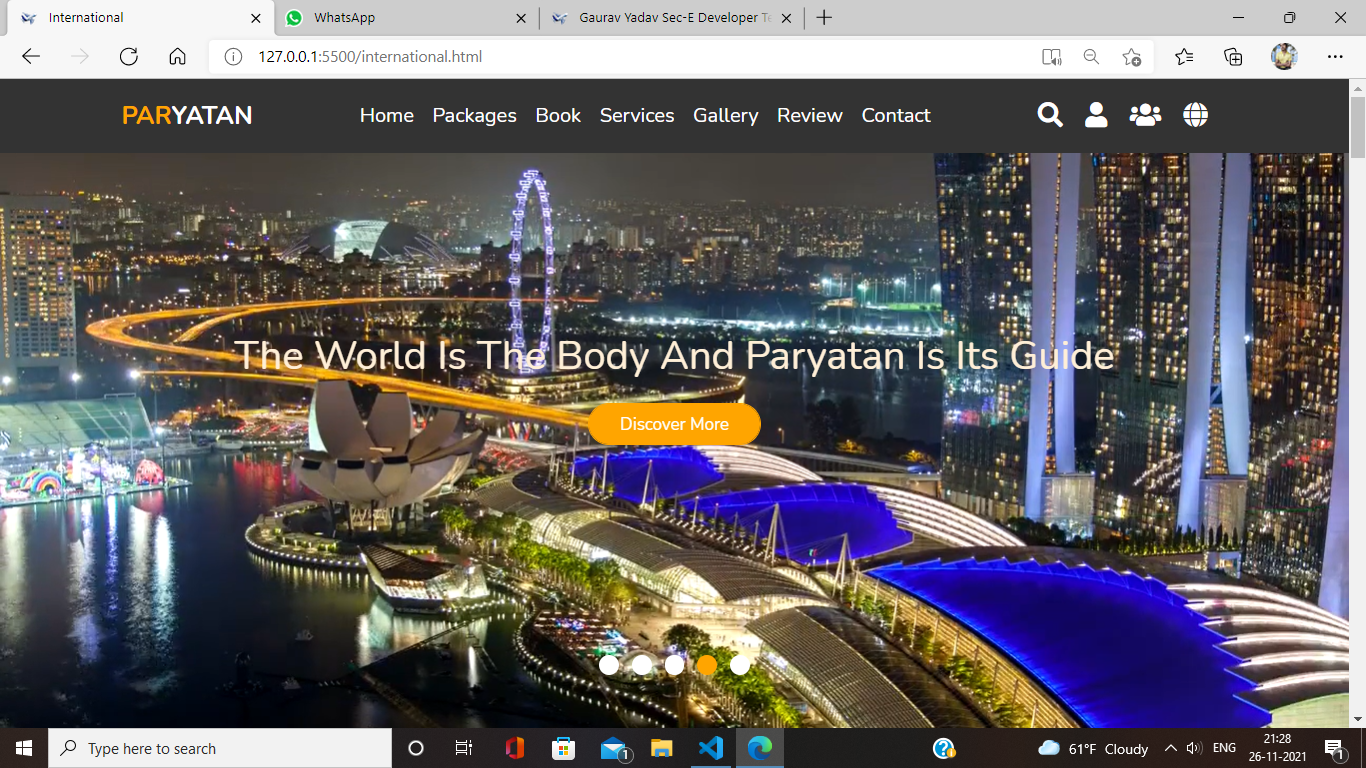This screenshot has height=768, width=1366.
Task: Open the search icon in navbar
Action: pos(1049,115)
